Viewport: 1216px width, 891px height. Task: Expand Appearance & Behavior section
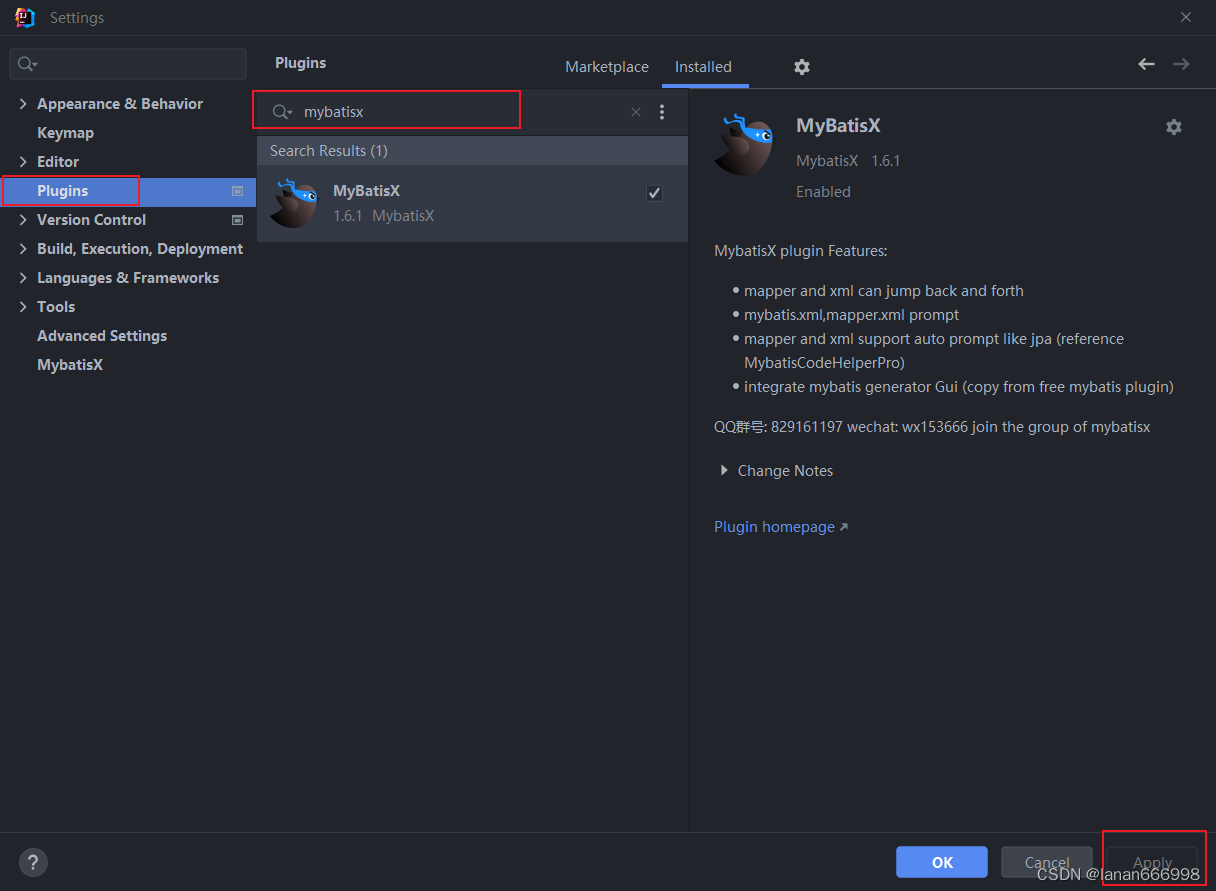23,104
